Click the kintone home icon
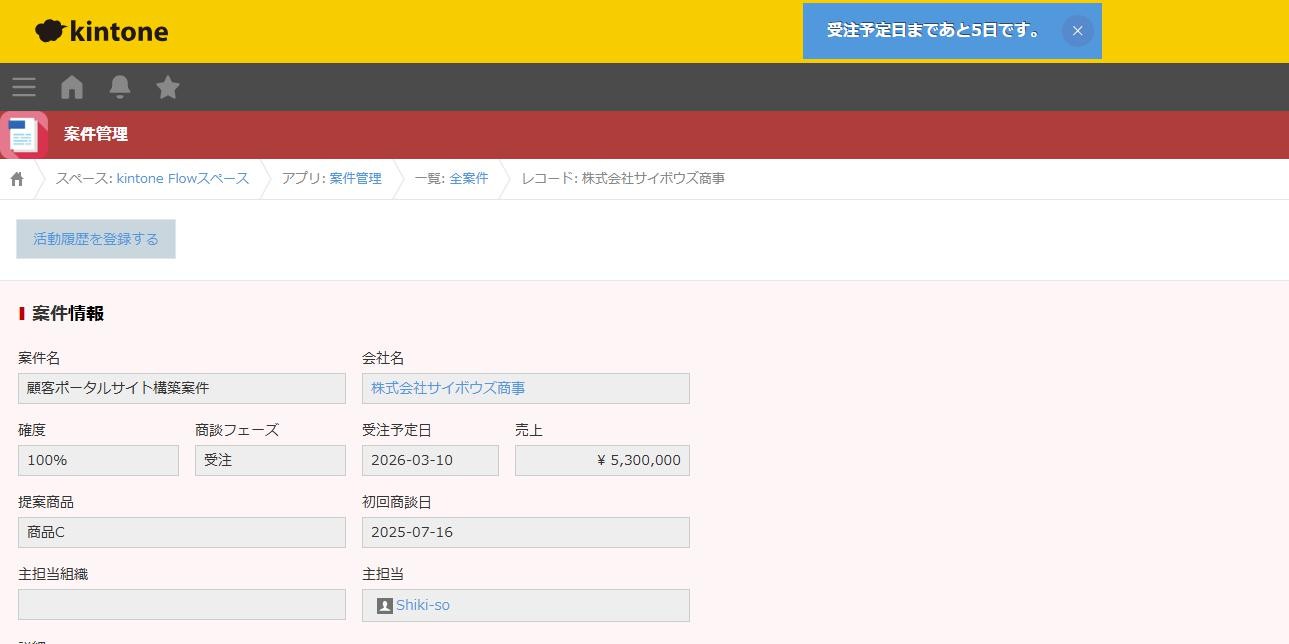 (71, 86)
